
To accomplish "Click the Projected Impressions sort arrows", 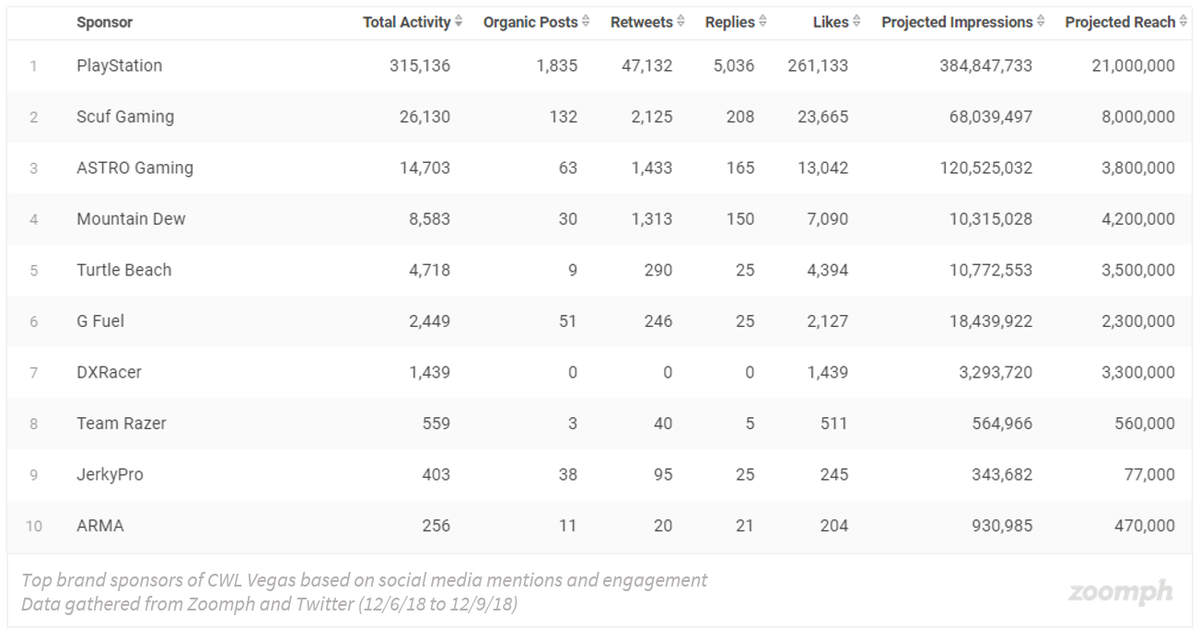I will point(1041,22).
